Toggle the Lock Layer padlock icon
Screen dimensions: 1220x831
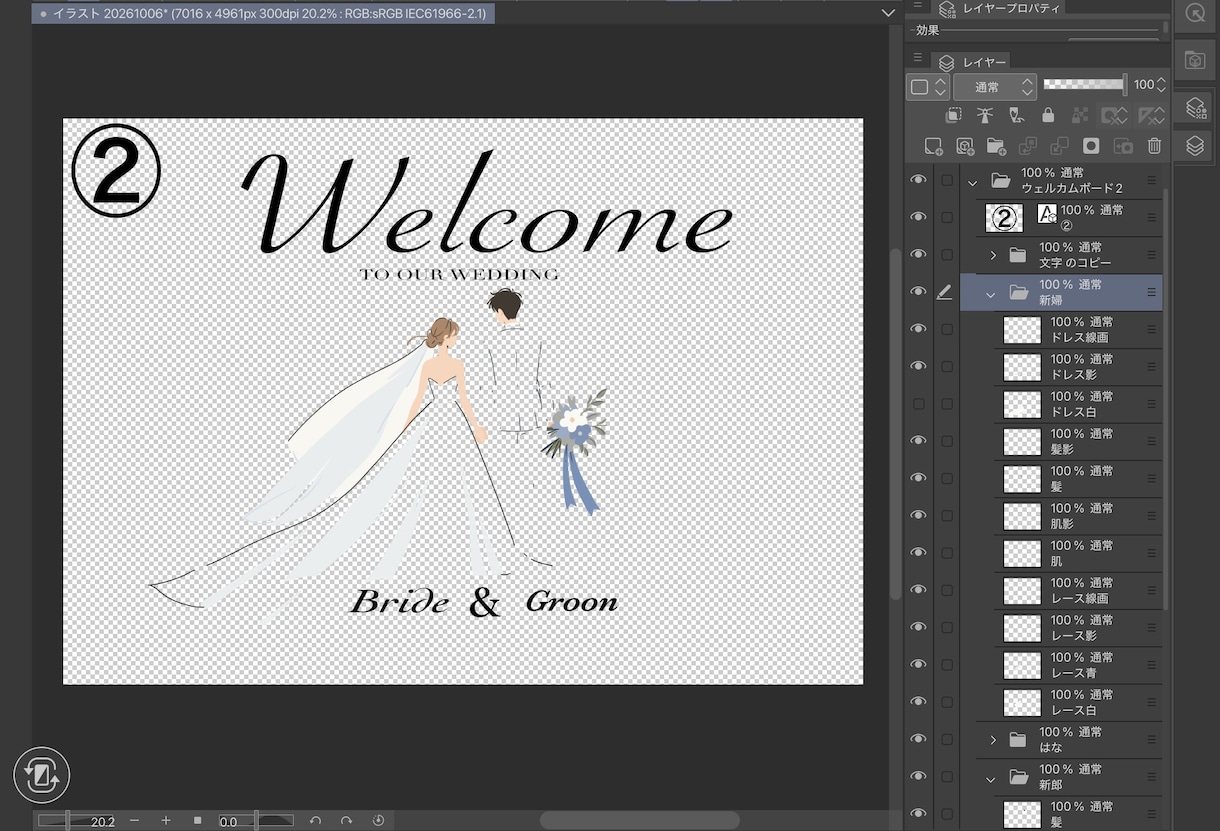(x=1048, y=116)
